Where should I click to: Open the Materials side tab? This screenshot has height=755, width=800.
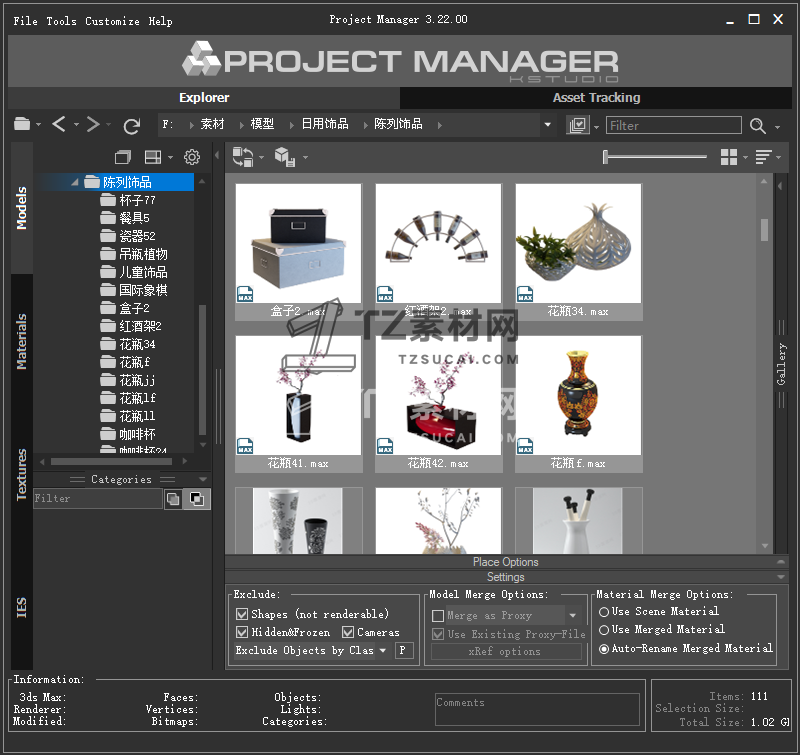22,341
